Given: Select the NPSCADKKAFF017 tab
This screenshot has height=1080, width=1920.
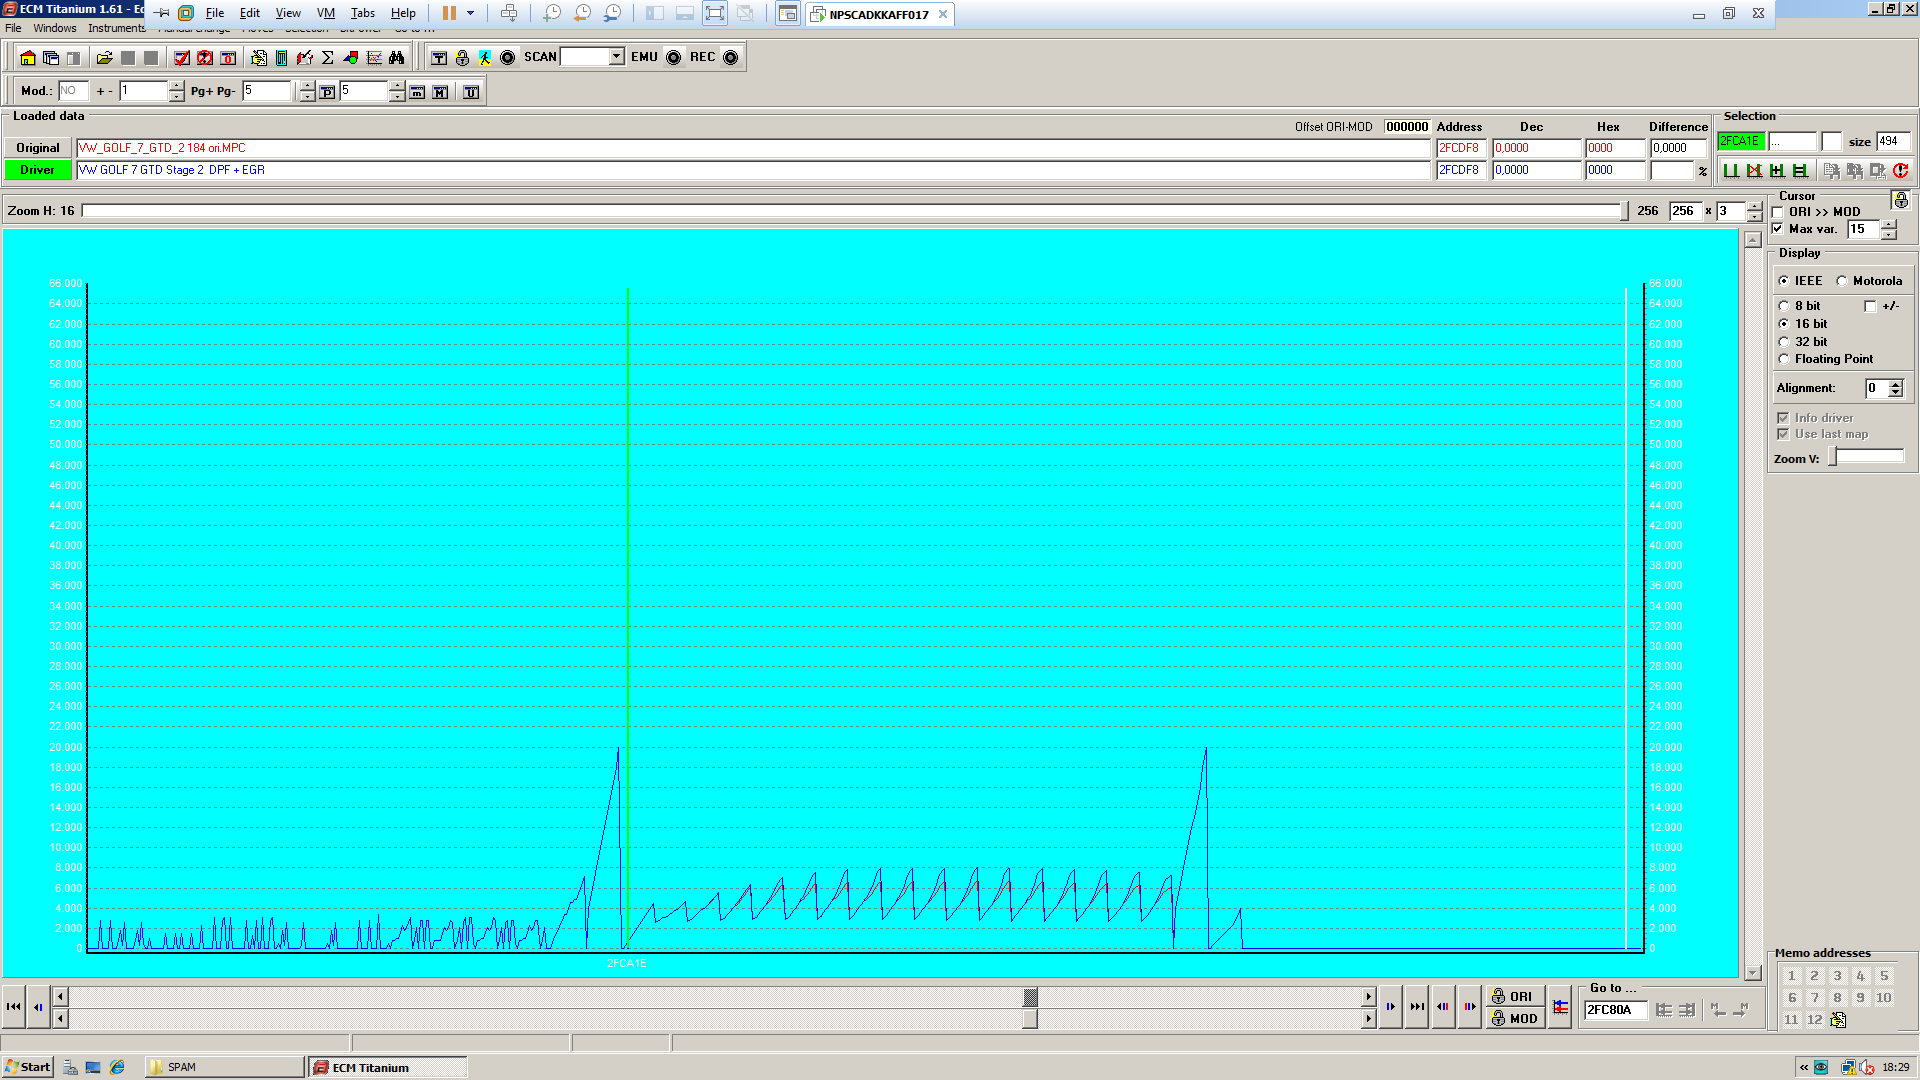Looking at the screenshot, I should [878, 14].
